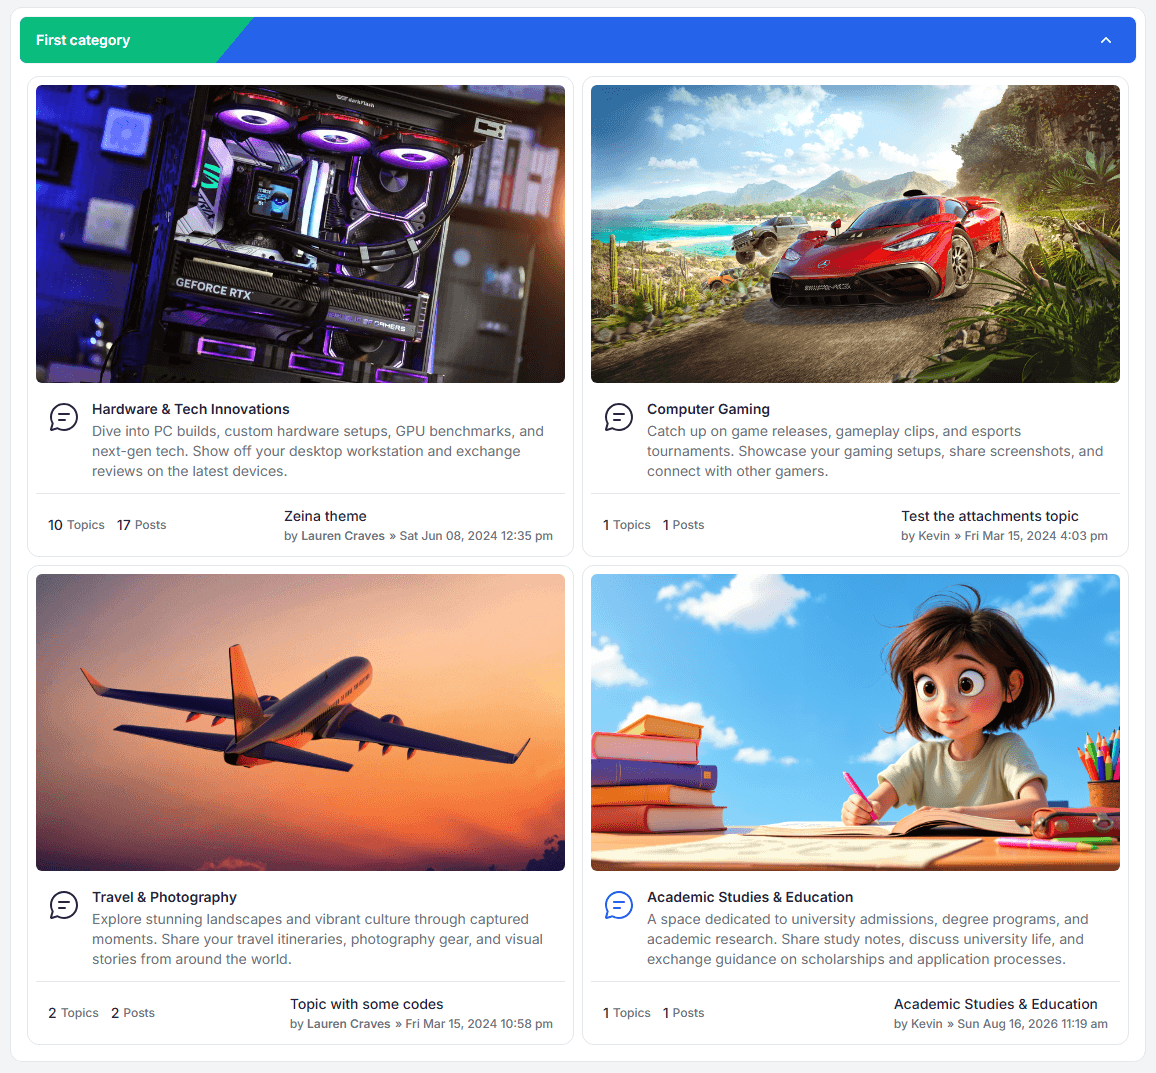Open the airplane at sunset thumbnail image
1156x1073 pixels.
click(x=300, y=723)
